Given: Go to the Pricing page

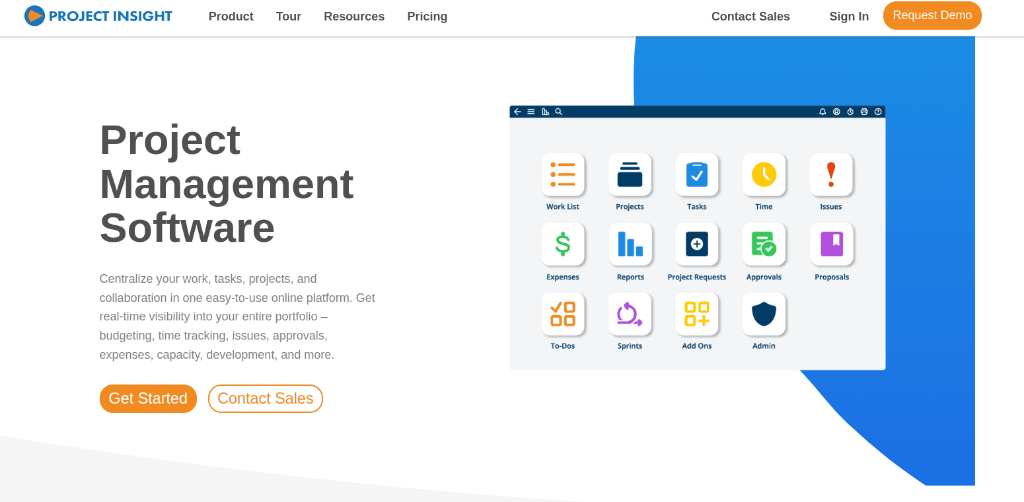Looking at the screenshot, I should coord(427,16).
